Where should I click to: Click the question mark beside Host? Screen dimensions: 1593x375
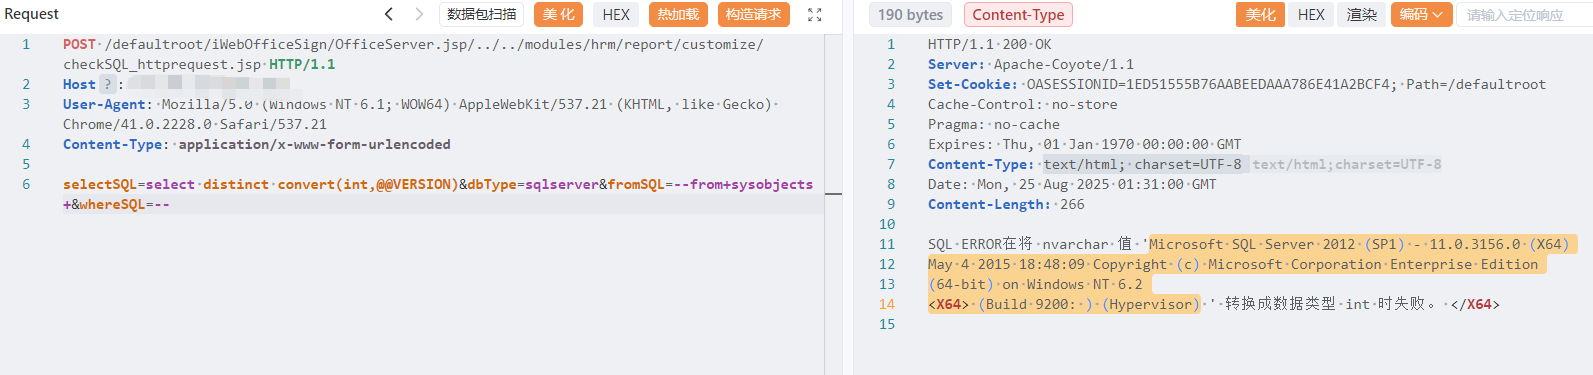(x=108, y=84)
